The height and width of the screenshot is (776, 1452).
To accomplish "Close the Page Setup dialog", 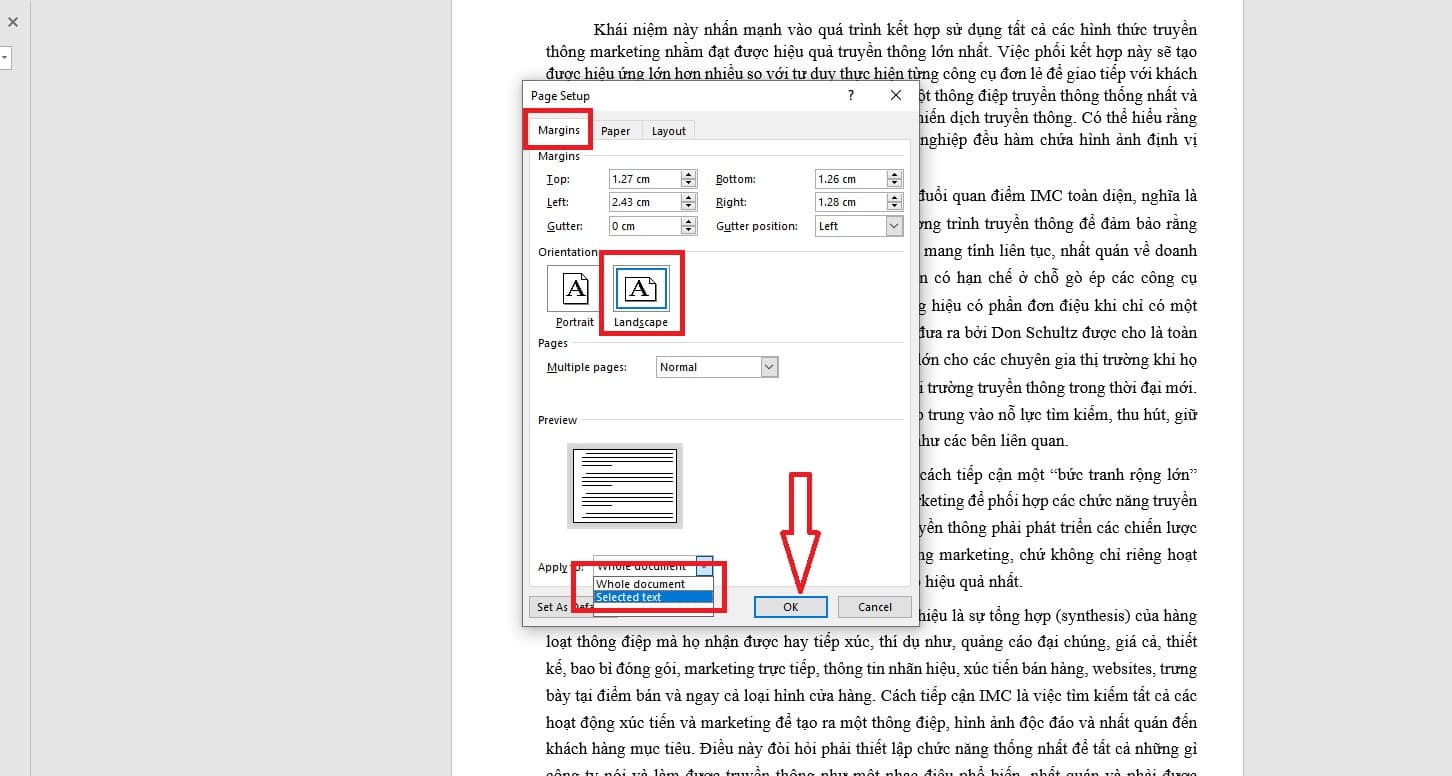I will (896, 95).
